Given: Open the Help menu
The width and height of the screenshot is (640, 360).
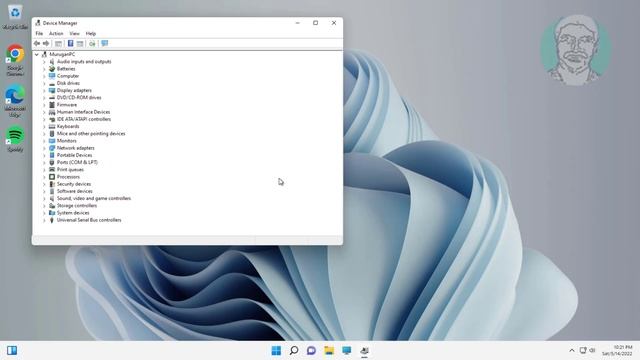Looking at the screenshot, I should (x=91, y=33).
